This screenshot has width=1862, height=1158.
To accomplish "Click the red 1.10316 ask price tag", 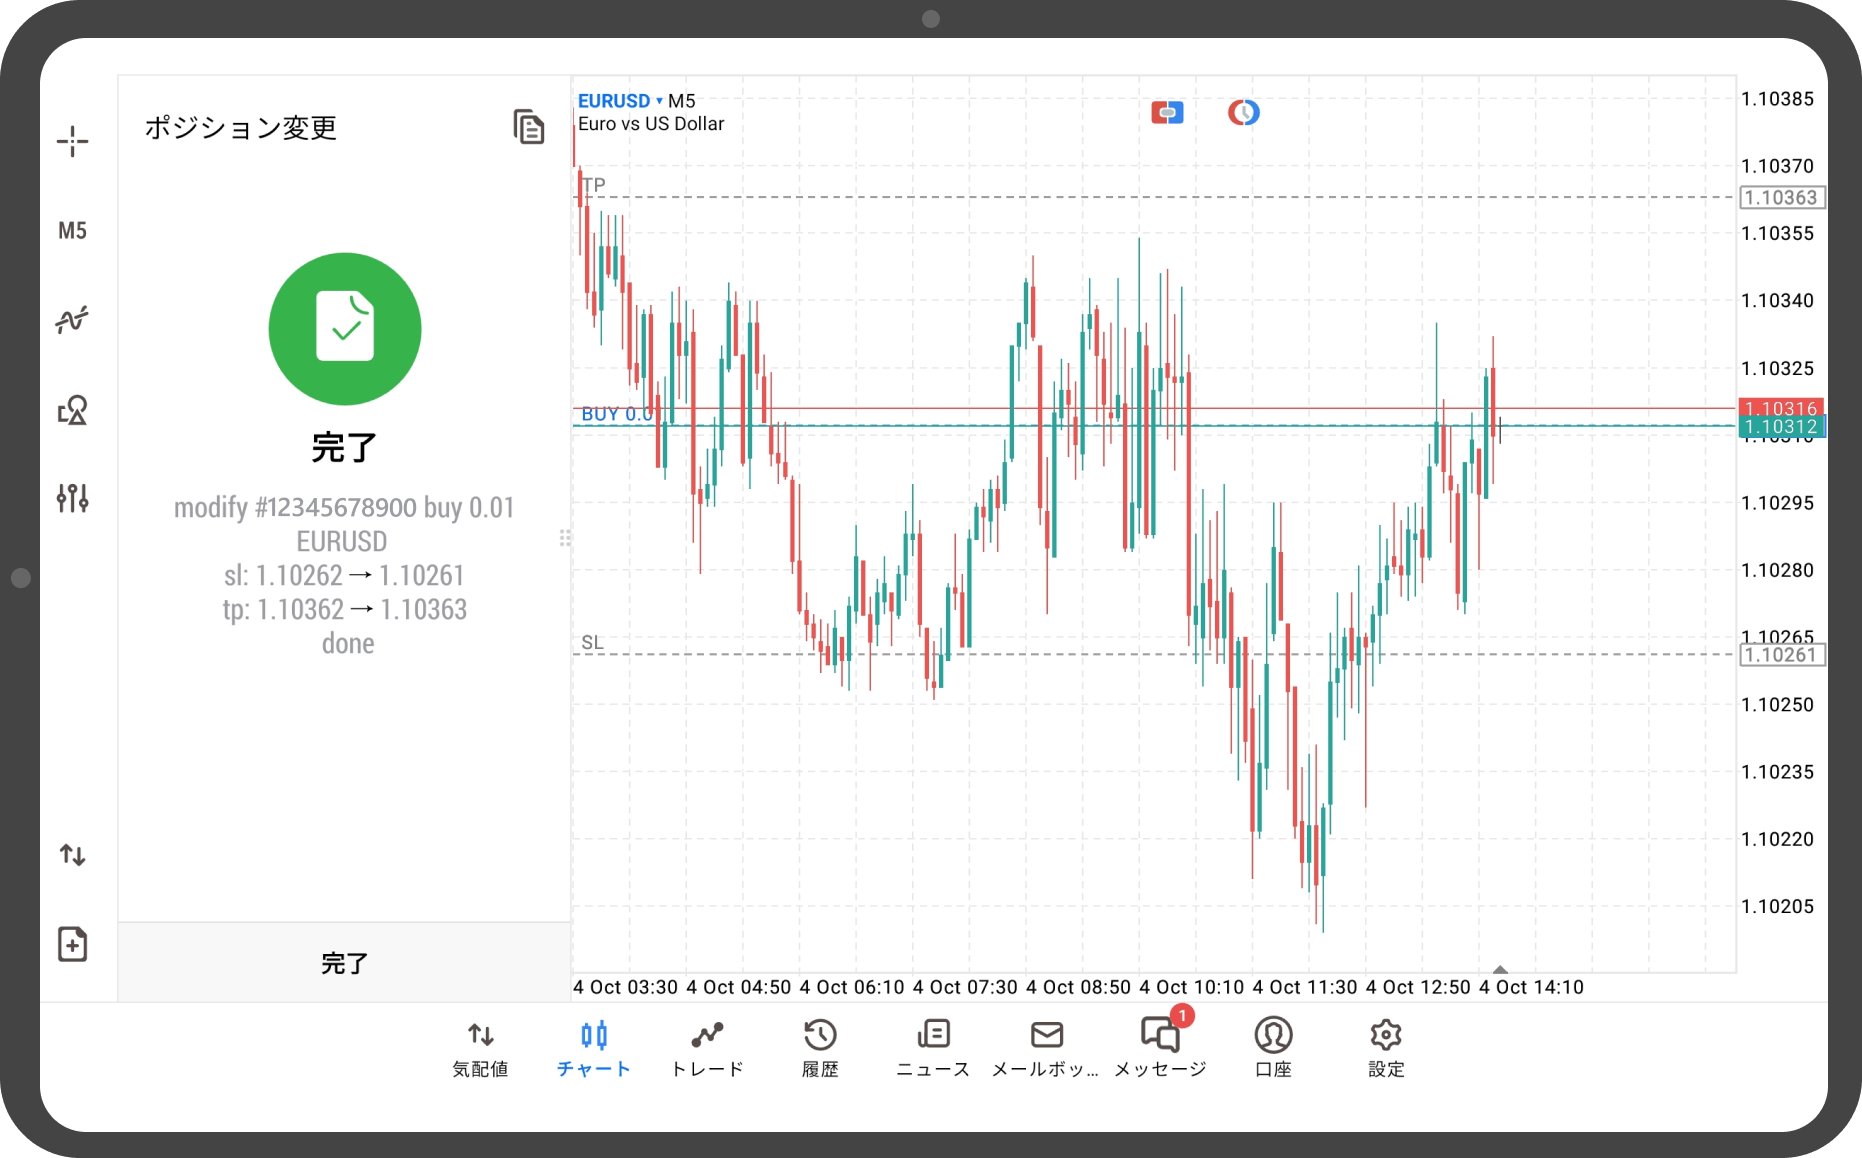I will [x=1782, y=408].
